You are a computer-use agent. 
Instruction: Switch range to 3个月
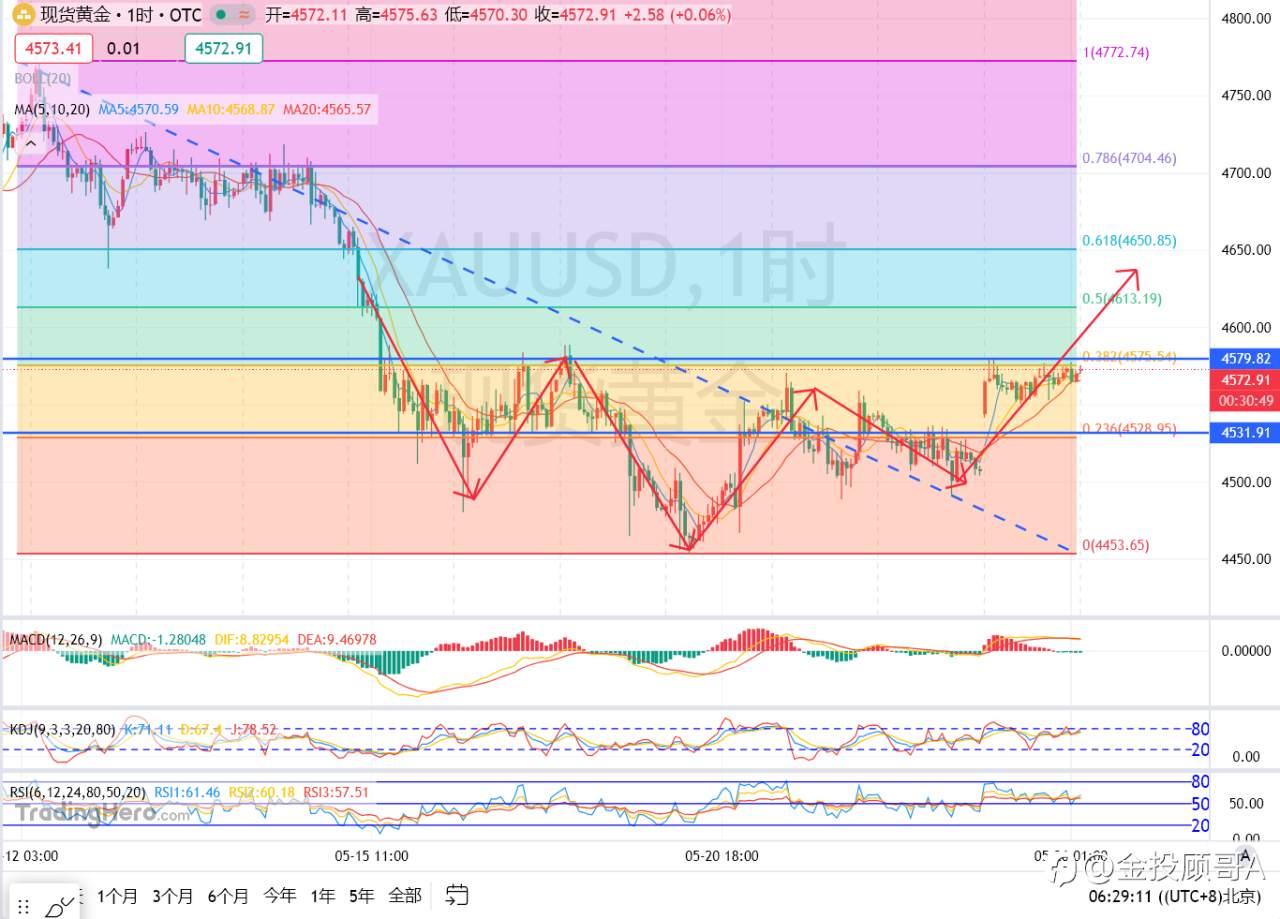[173, 895]
